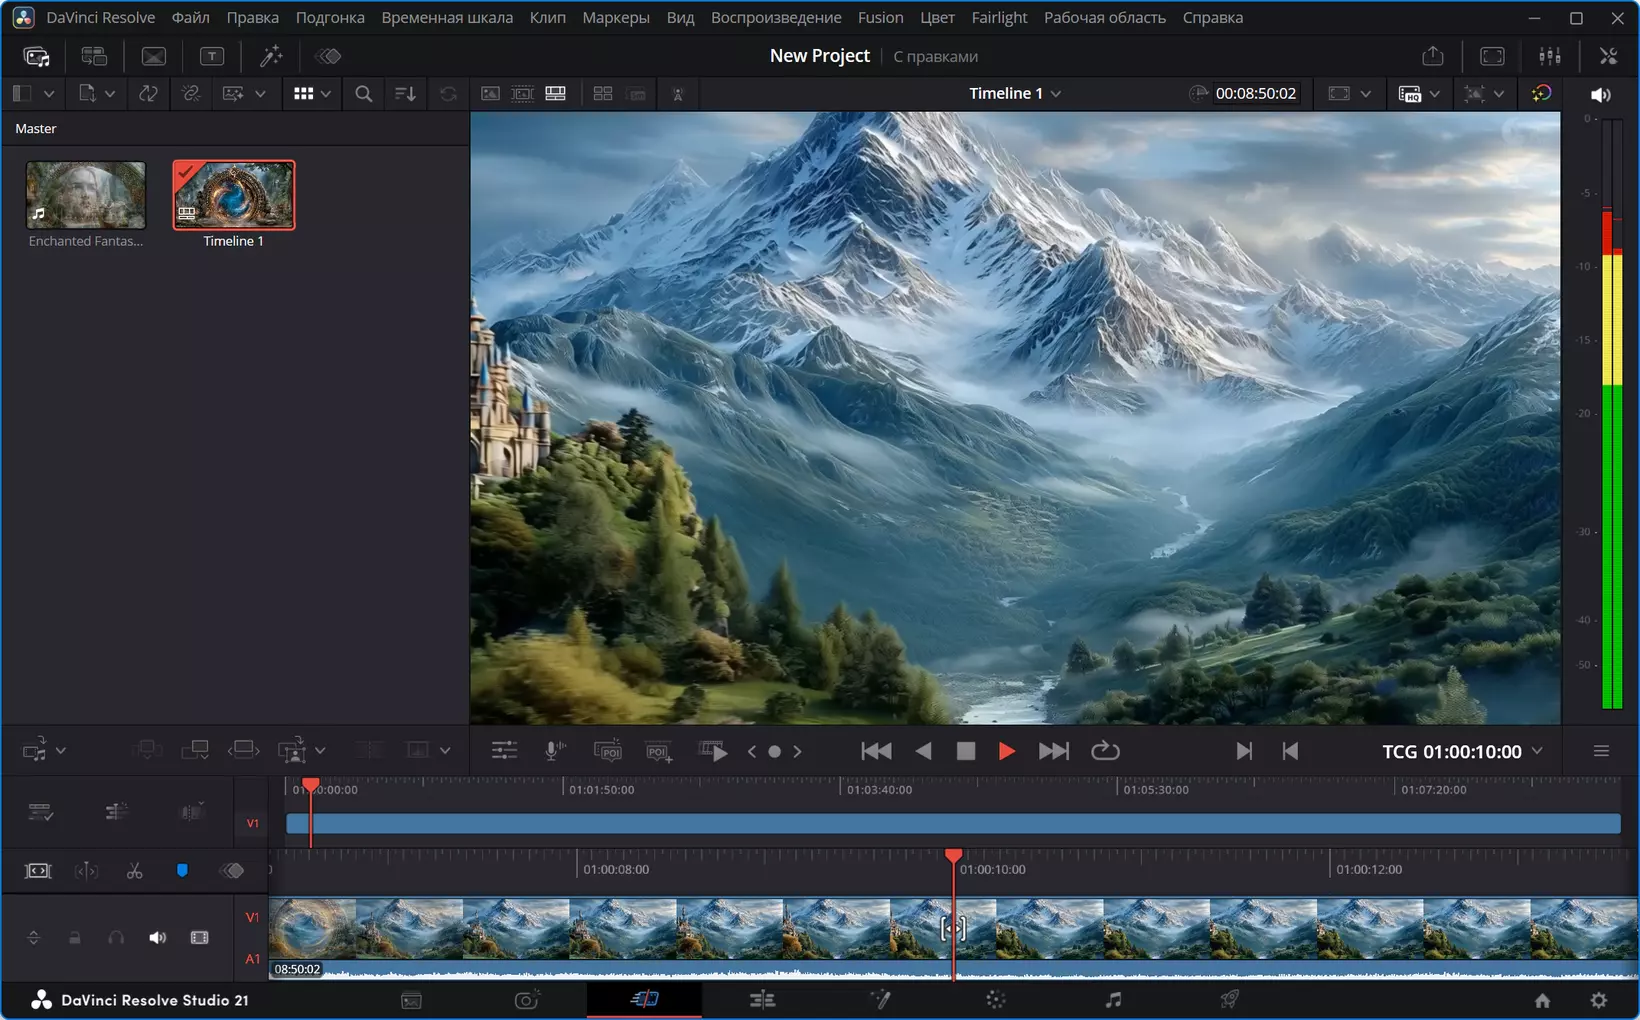Open project settings gear icon
Screen dimensions: 1640x1020
coord(1599,1000)
